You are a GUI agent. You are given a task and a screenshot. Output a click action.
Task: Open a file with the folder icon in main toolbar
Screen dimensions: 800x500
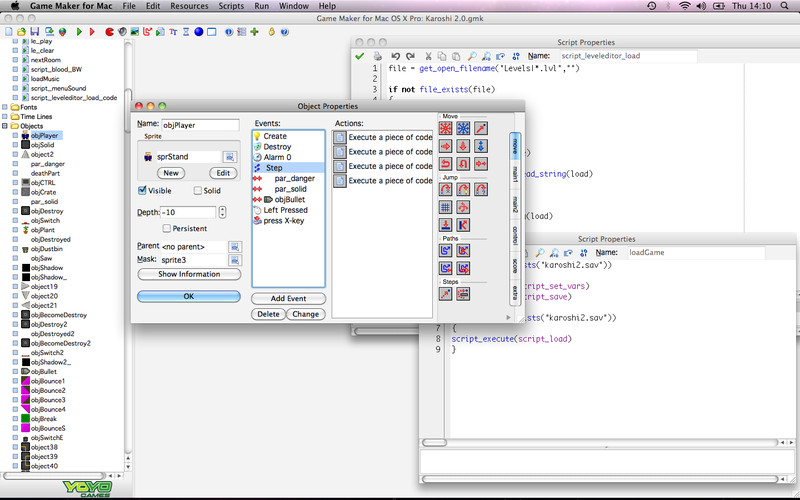(x=21, y=32)
